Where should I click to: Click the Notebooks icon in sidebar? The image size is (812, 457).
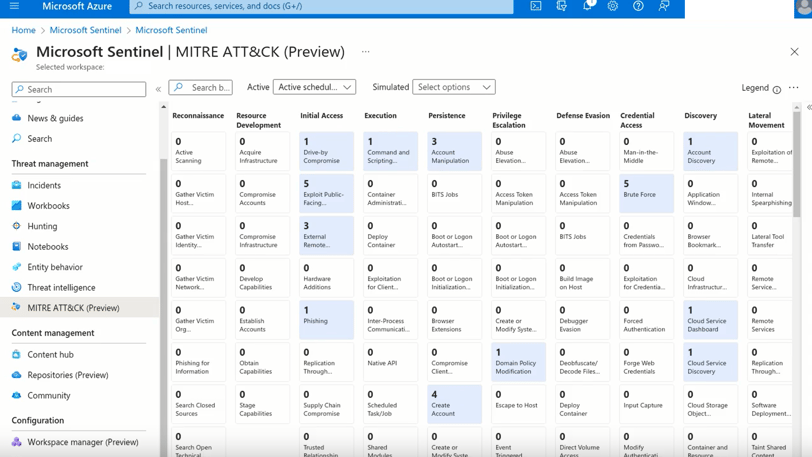(x=17, y=246)
